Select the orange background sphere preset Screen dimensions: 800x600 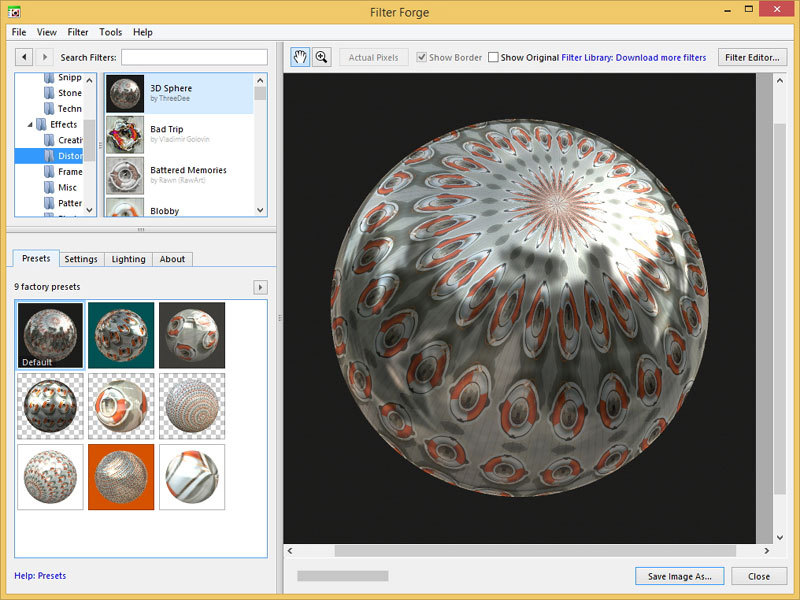tap(121, 477)
